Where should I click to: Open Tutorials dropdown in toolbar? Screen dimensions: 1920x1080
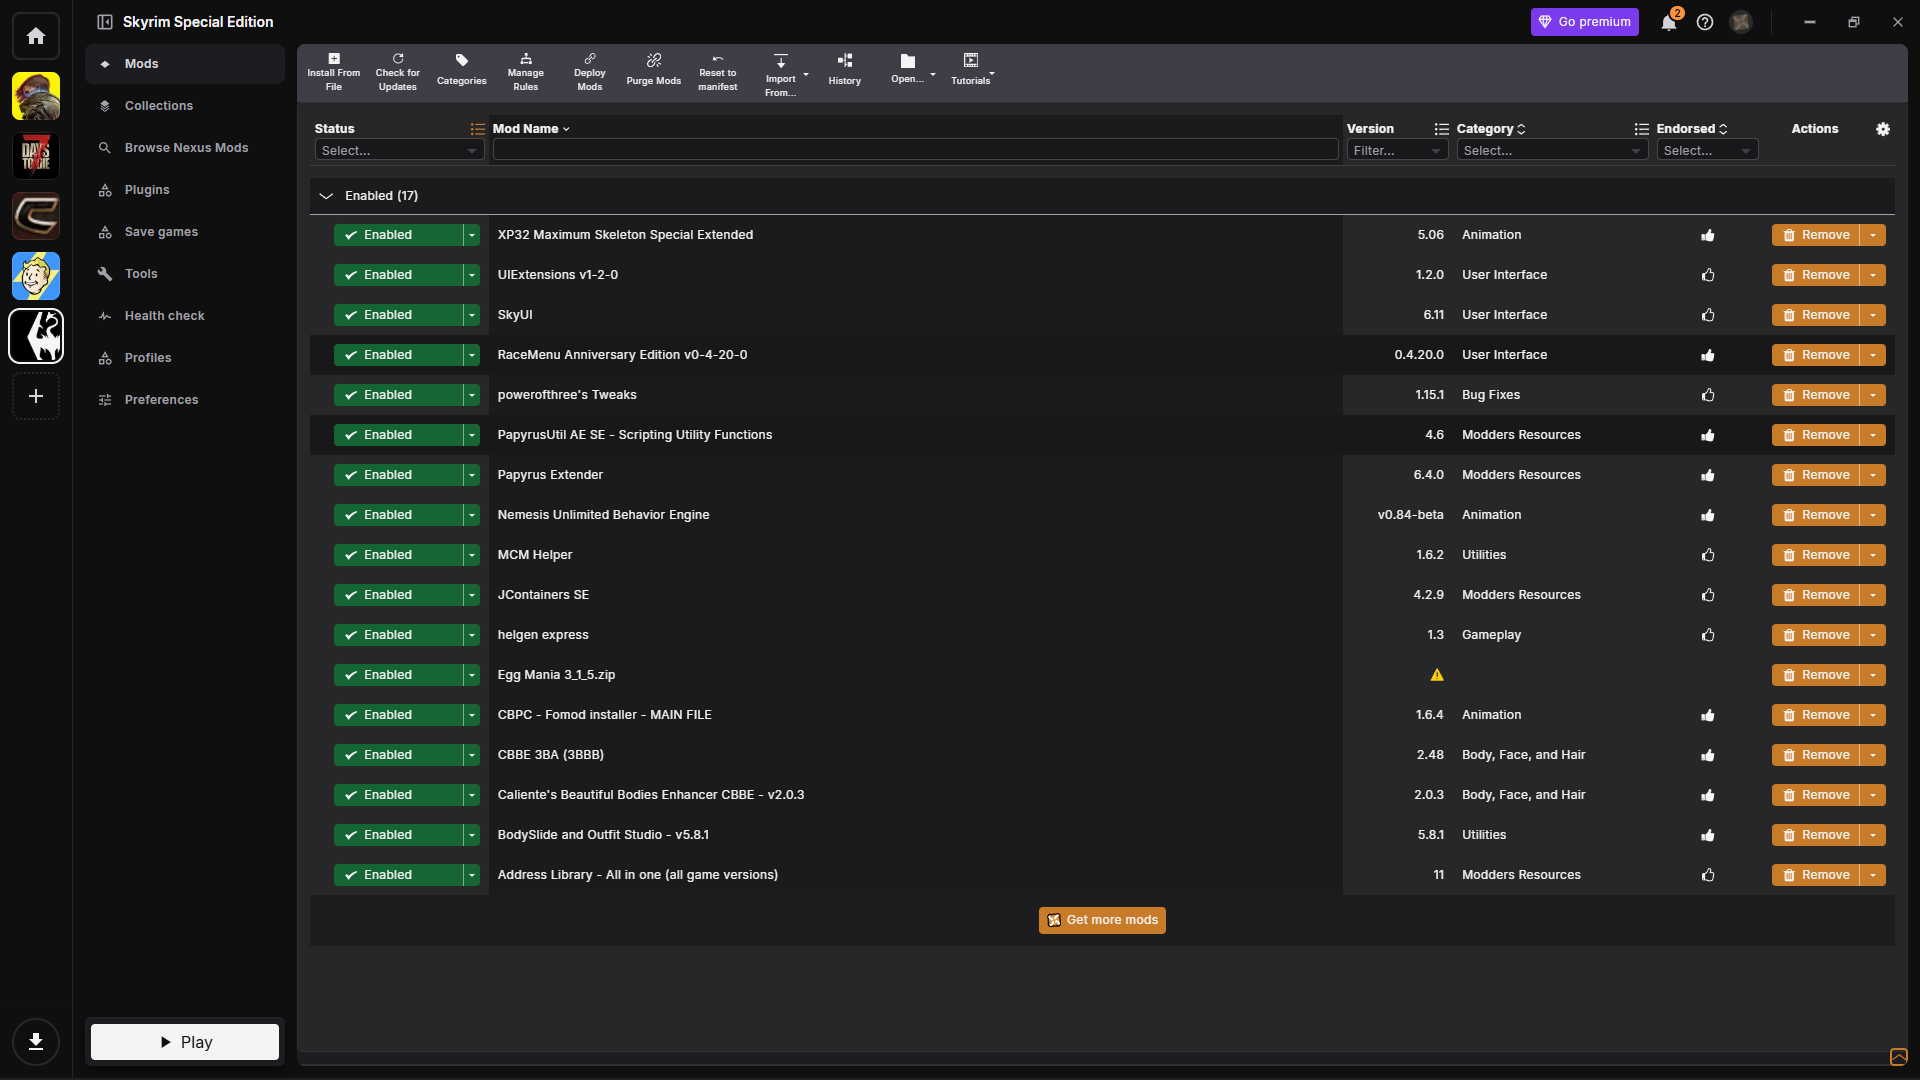972,72
